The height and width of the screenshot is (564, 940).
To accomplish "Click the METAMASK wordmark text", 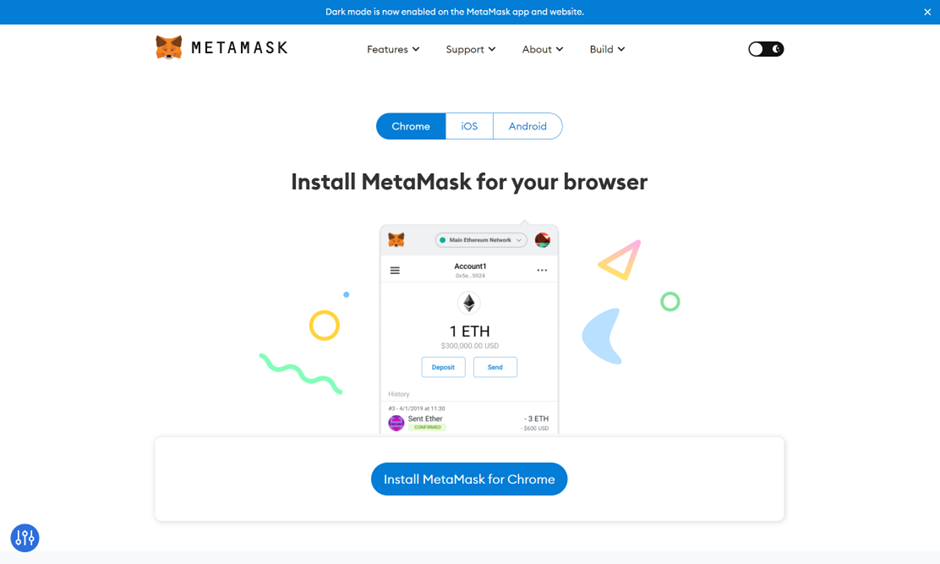I will coord(239,48).
